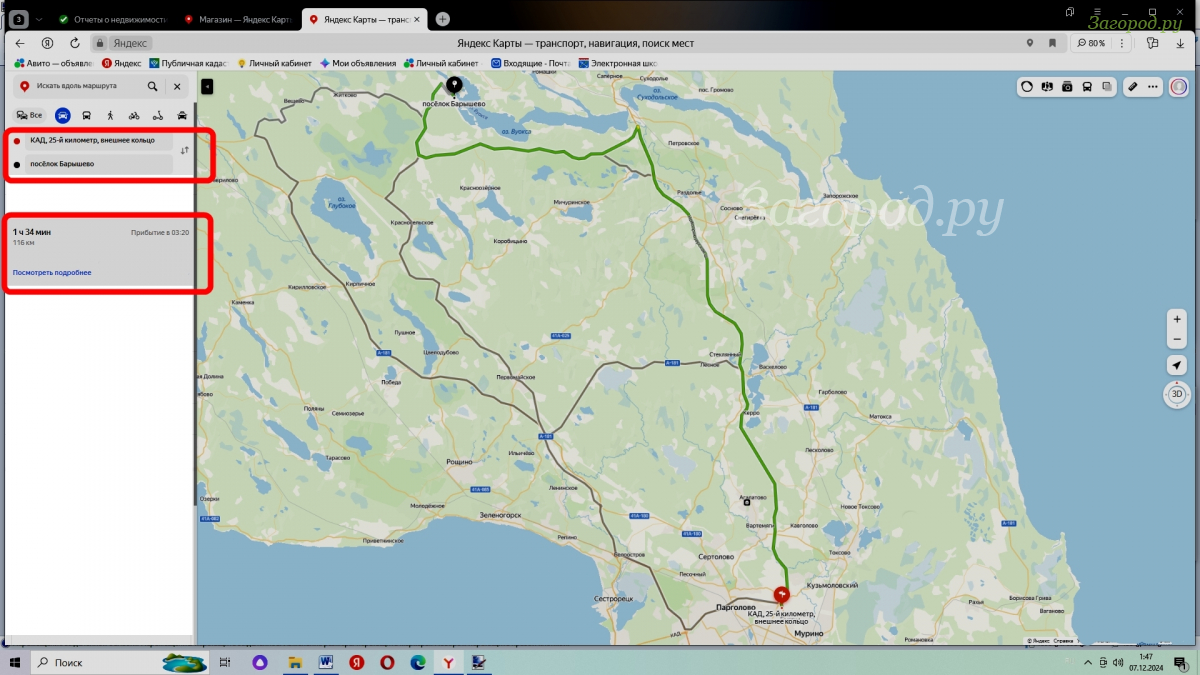Switch to walking route mode
The width and height of the screenshot is (1200, 675).
tap(110, 115)
